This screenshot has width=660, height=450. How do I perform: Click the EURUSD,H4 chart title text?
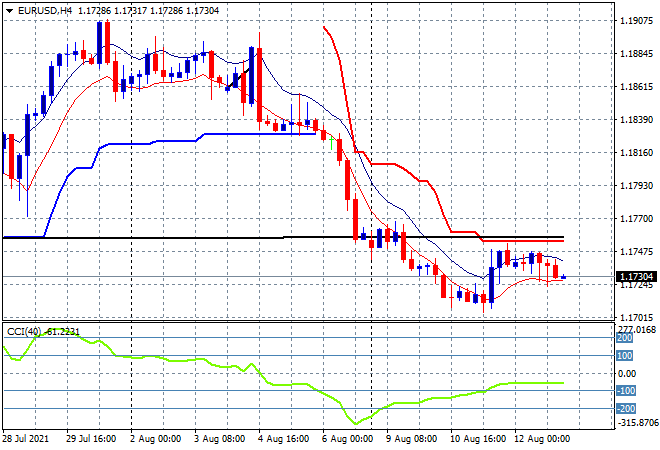45,11
